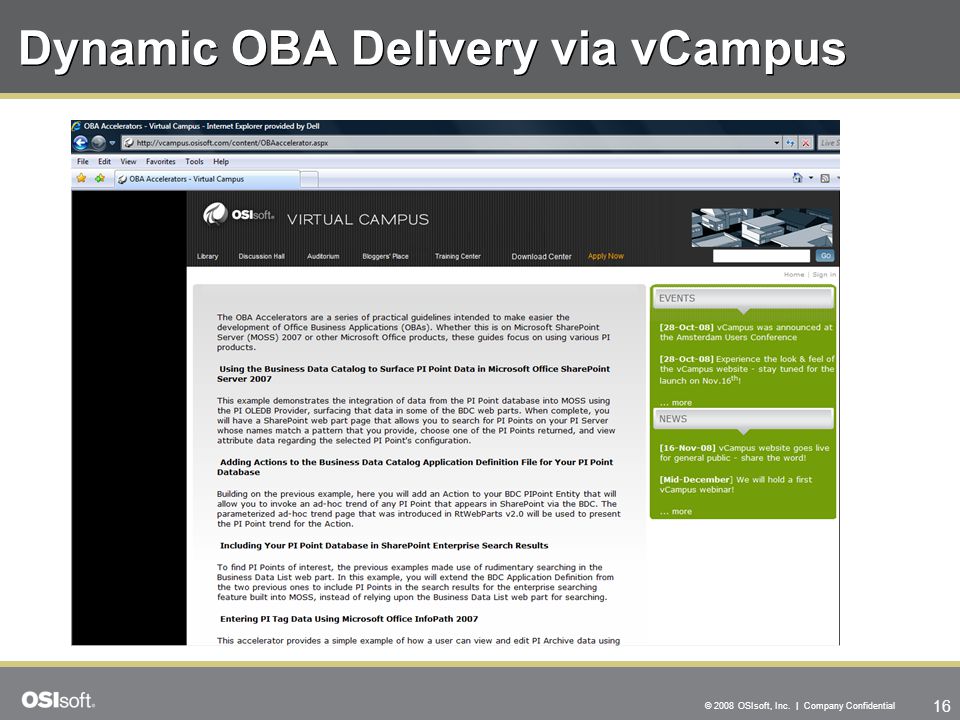Click heading Adding Actions to the Business Data Catalog
960x720 pixels.
tap(414, 467)
